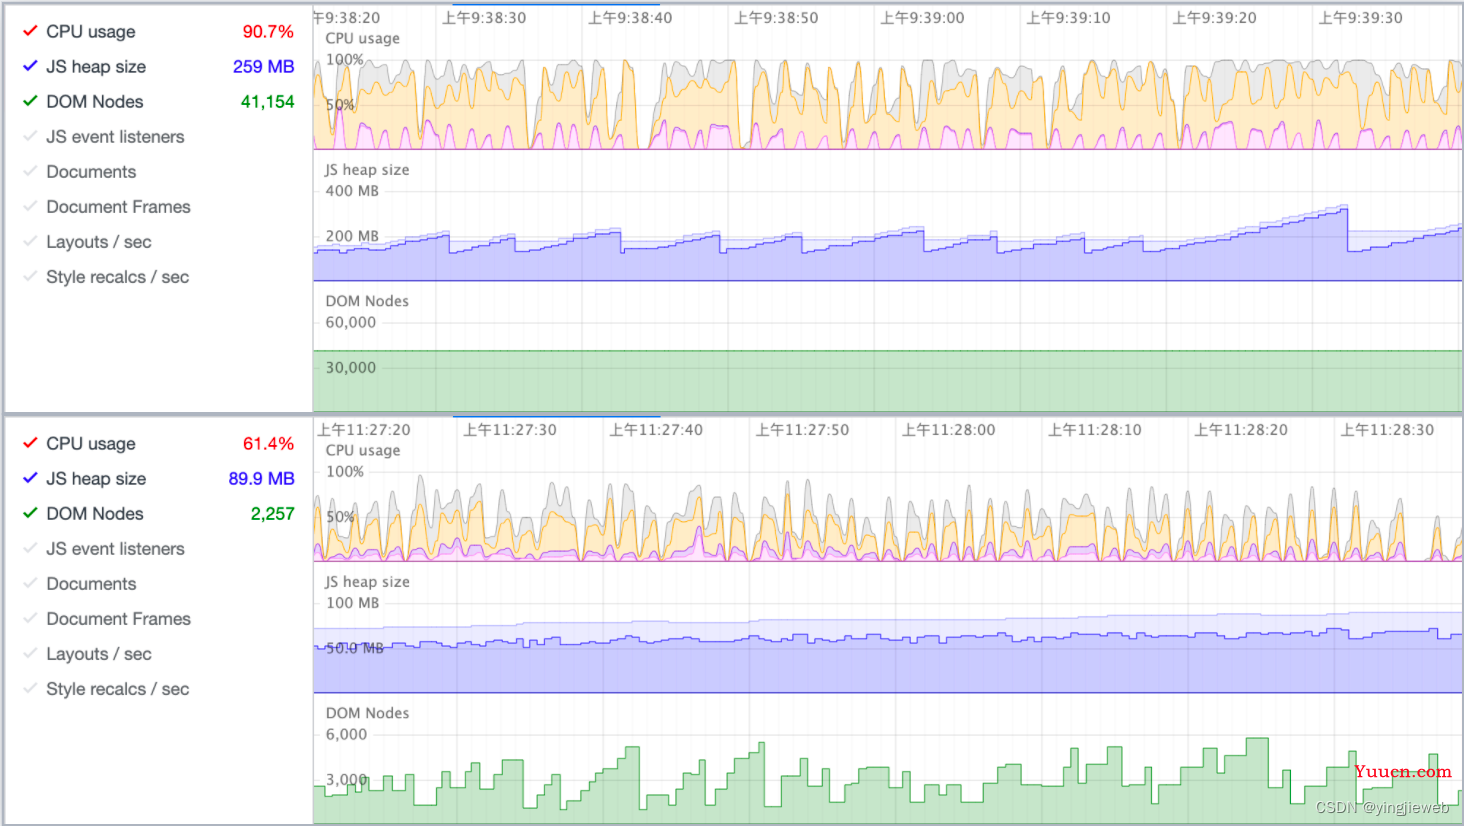Image resolution: width=1464 pixels, height=826 pixels.
Task: Enable Documents metric in lower monitor
Action: (30, 583)
